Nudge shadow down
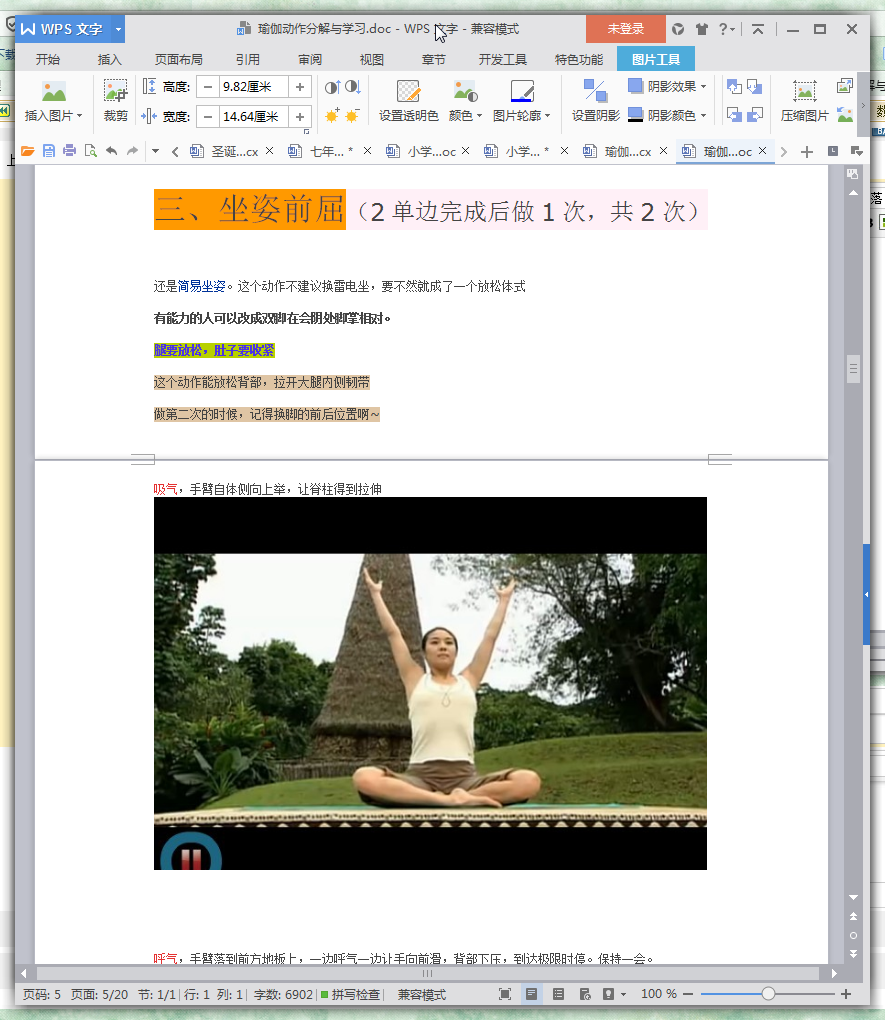The height and width of the screenshot is (1020, 885). click(x=755, y=87)
